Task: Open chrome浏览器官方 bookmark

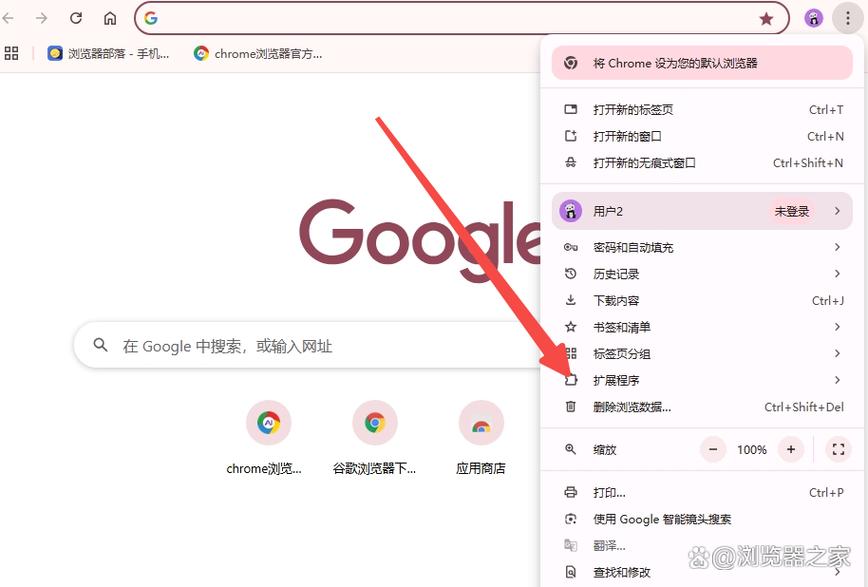Action: click(x=258, y=53)
